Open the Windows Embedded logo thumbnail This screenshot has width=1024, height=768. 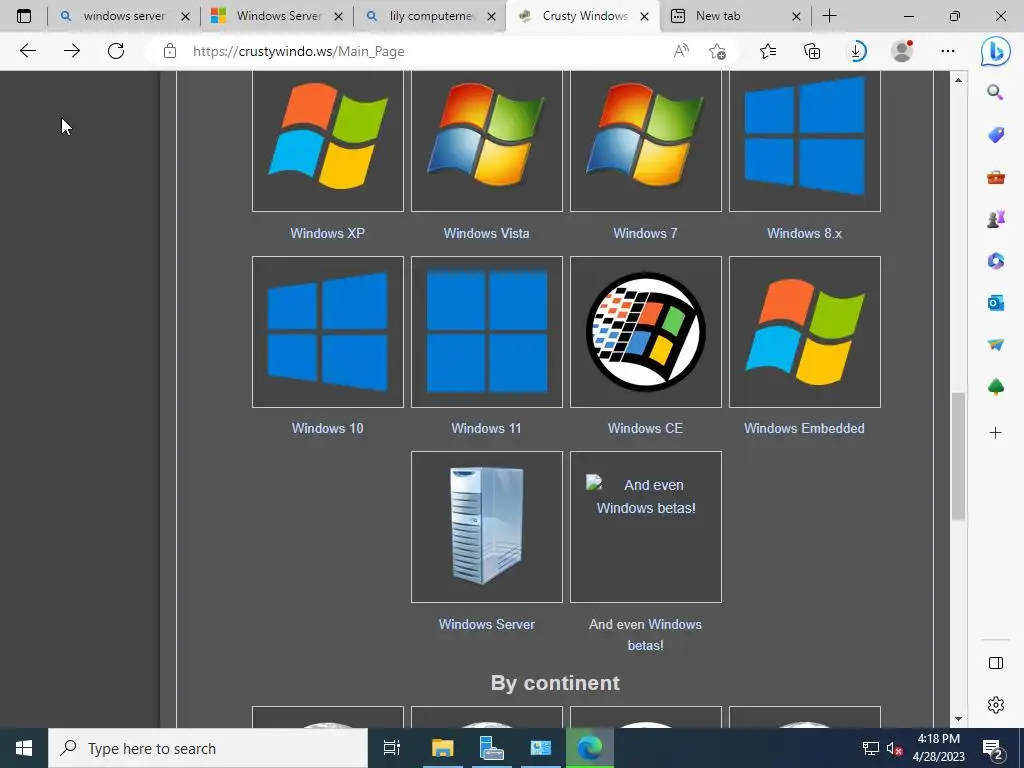pyautogui.click(x=805, y=332)
